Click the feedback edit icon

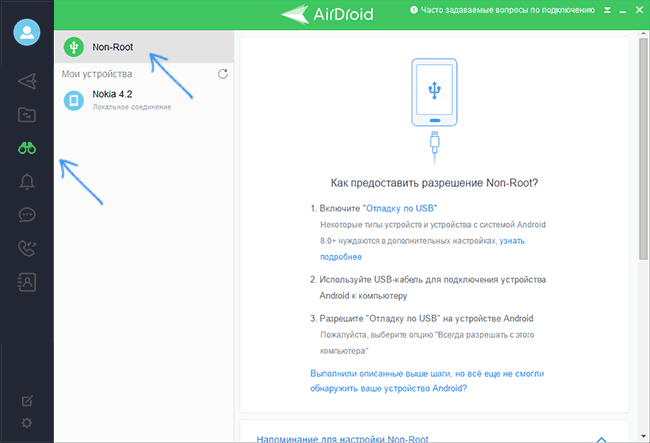(27, 401)
